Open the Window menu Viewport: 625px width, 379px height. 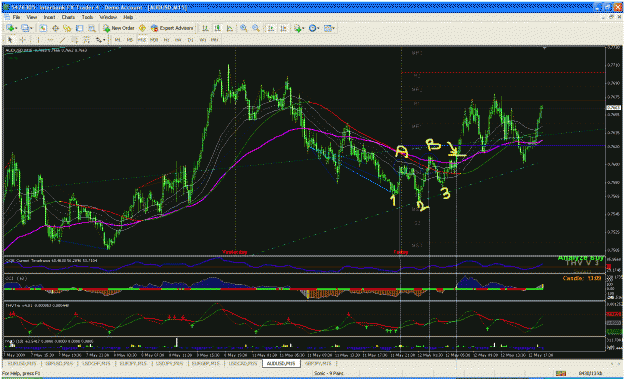pos(108,18)
